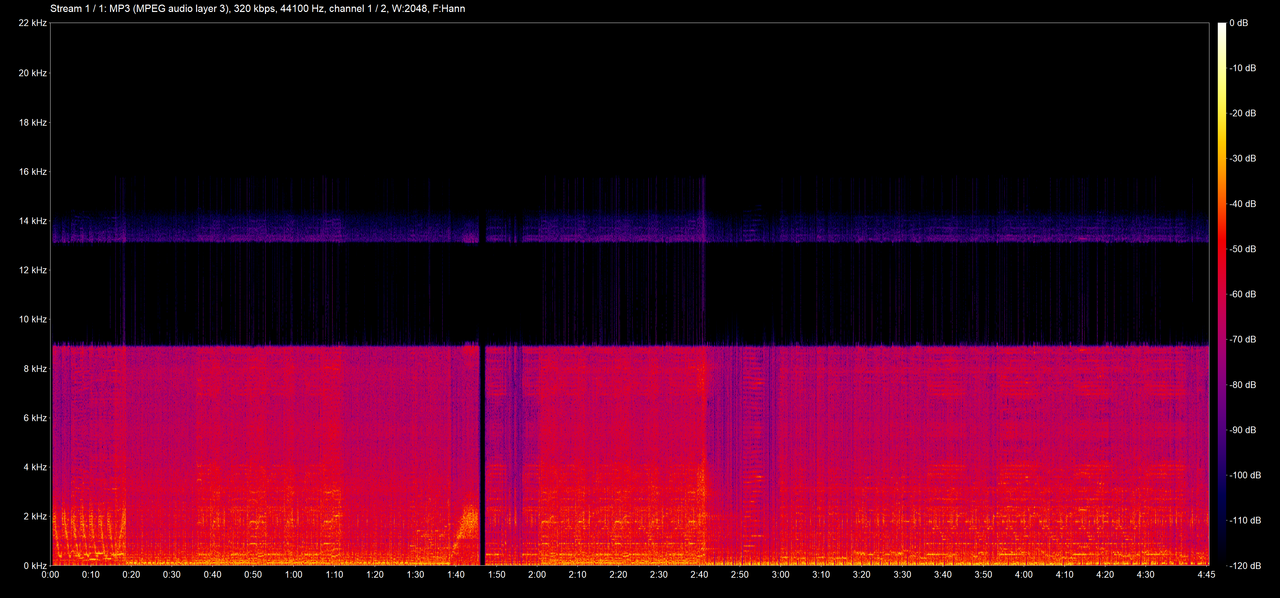This screenshot has width=1280, height=598.
Task: Select the 4:30 time label
Action: pyautogui.click(x=1146, y=576)
